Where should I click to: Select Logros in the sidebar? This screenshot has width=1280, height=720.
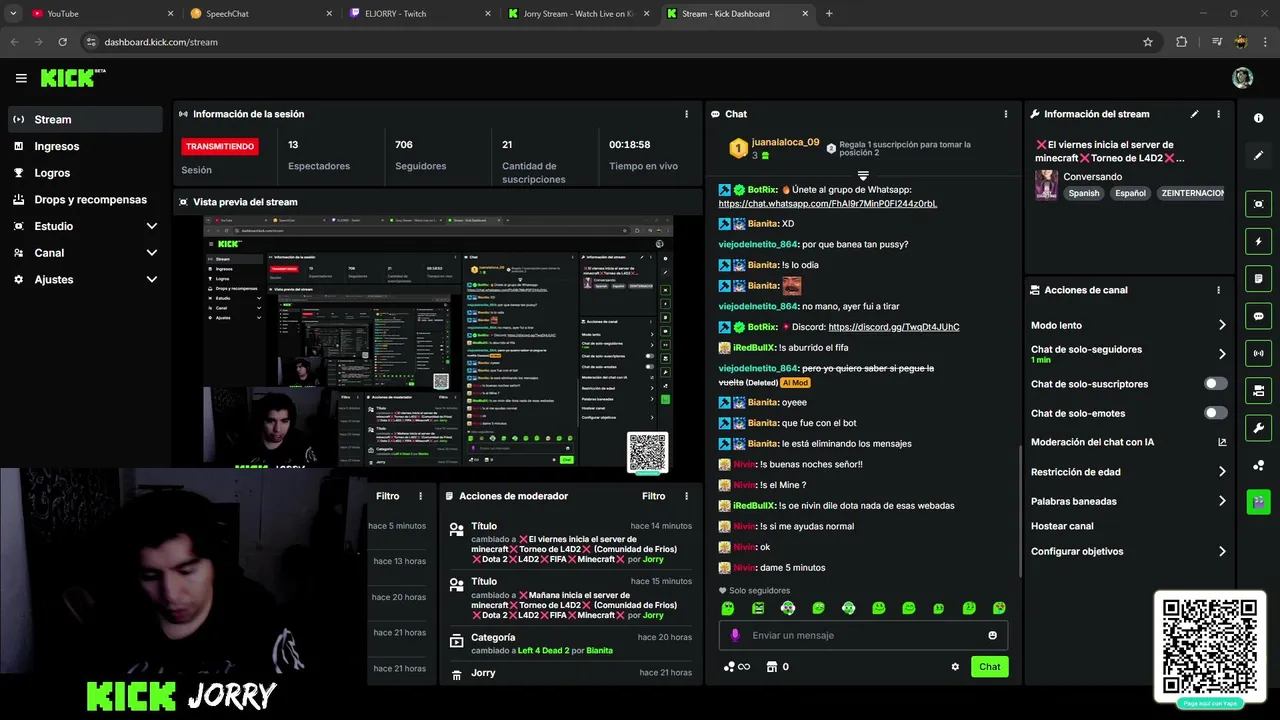point(86,173)
